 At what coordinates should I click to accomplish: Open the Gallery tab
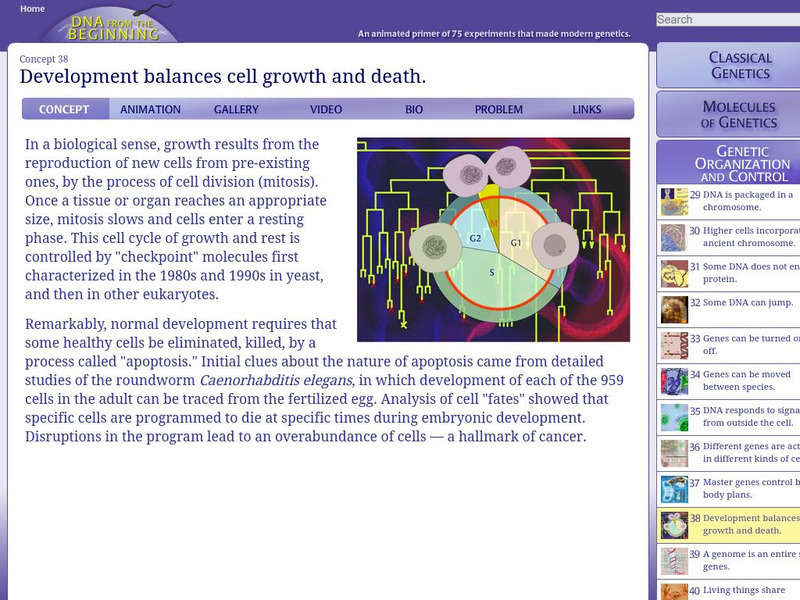pyautogui.click(x=236, y=110)
